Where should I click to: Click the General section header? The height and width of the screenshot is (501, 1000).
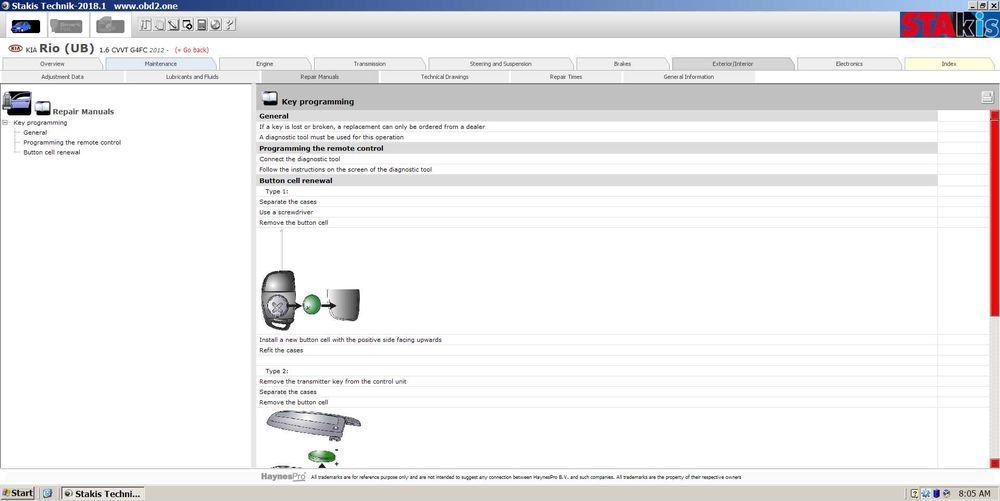(x=597, y=116)
